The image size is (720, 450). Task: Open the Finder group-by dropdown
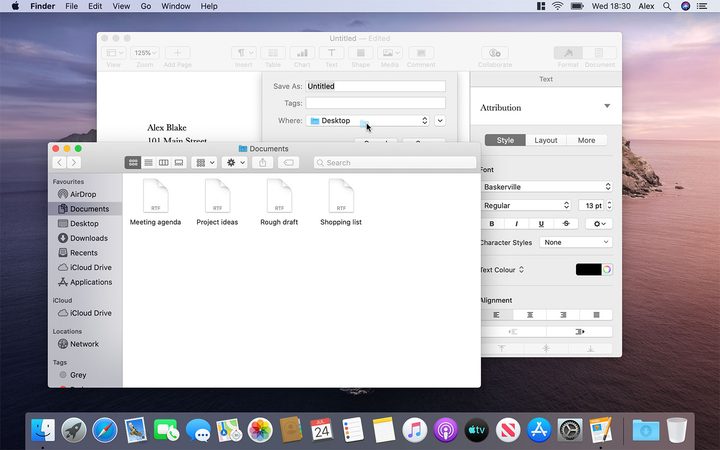[204, 163]
